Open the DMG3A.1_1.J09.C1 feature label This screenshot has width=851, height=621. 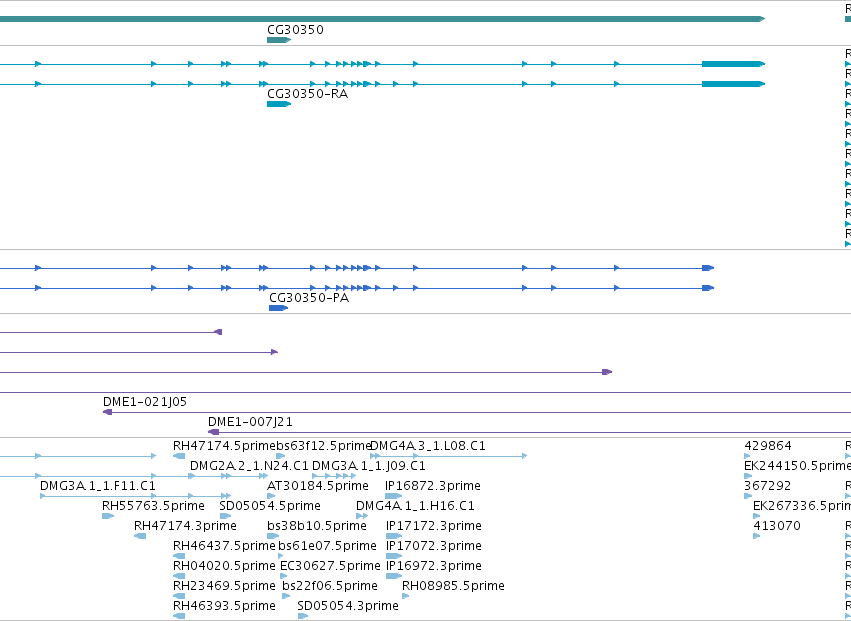pos(369,466)
